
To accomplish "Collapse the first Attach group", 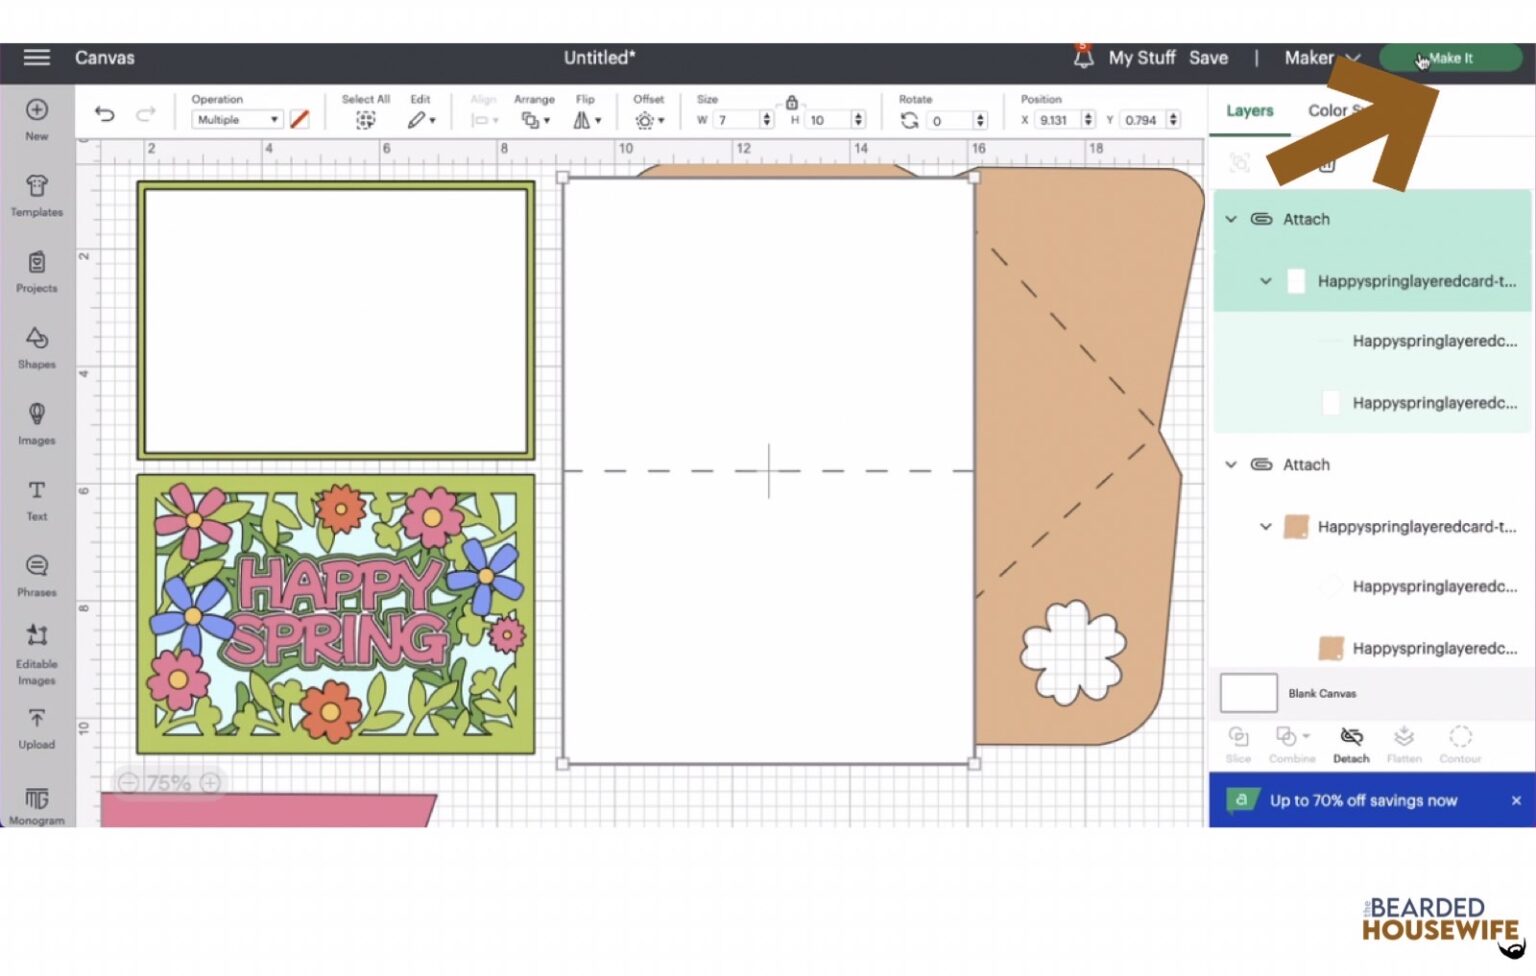I will [1232, 219].
